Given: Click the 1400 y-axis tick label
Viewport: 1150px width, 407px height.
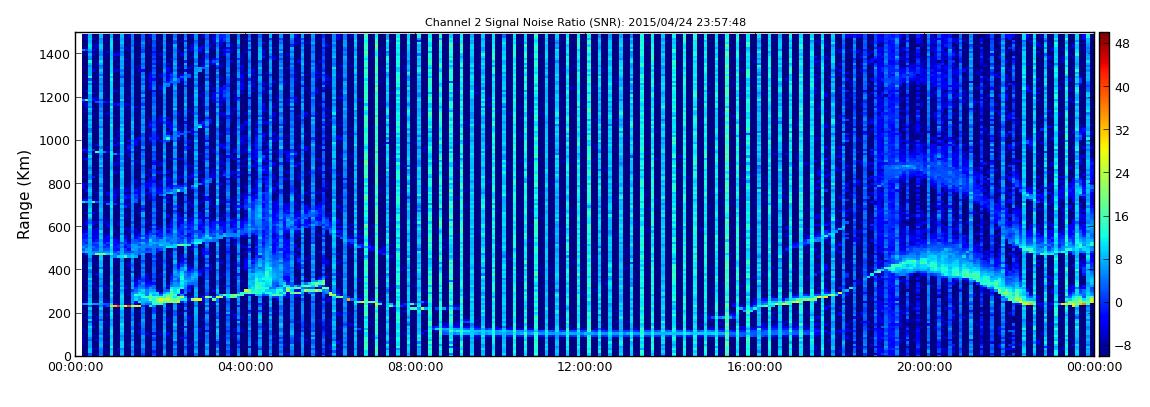Looking at the screenshot, I should (56, 54).
